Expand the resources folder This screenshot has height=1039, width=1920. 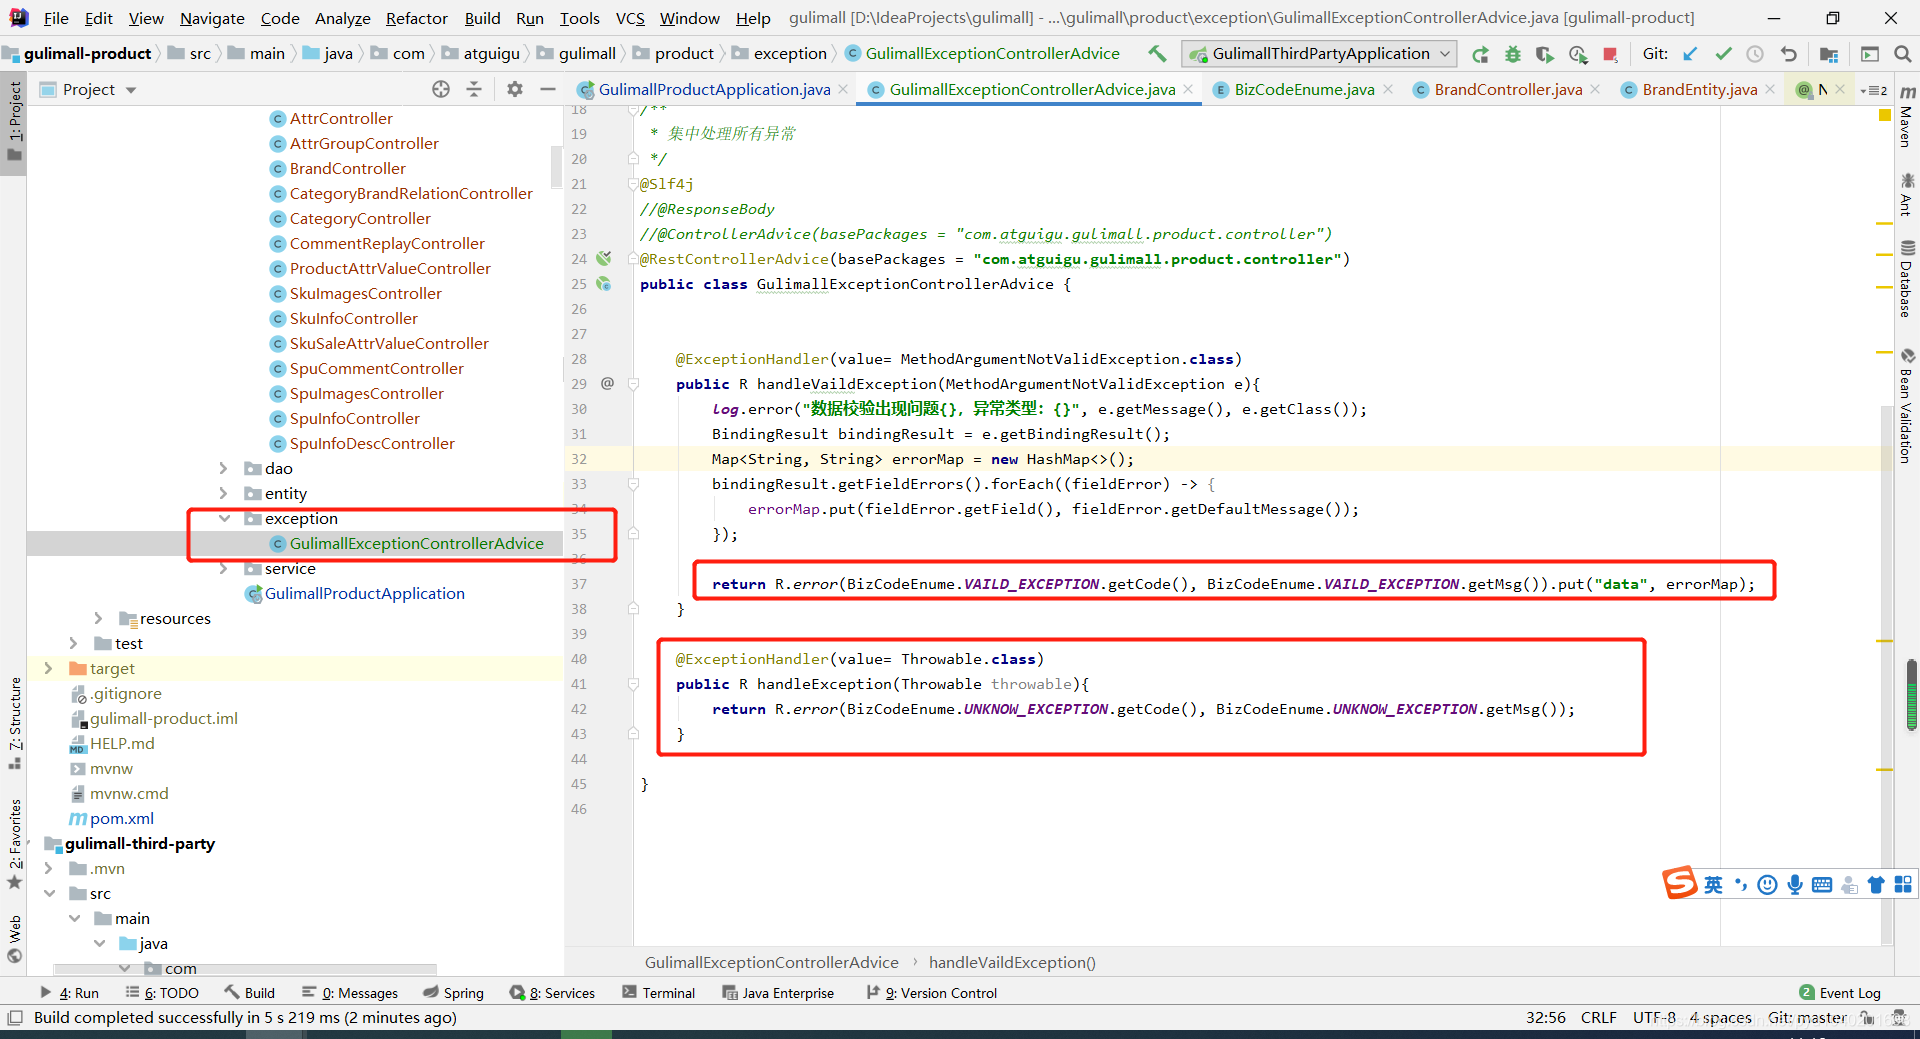tap(98, 618)
